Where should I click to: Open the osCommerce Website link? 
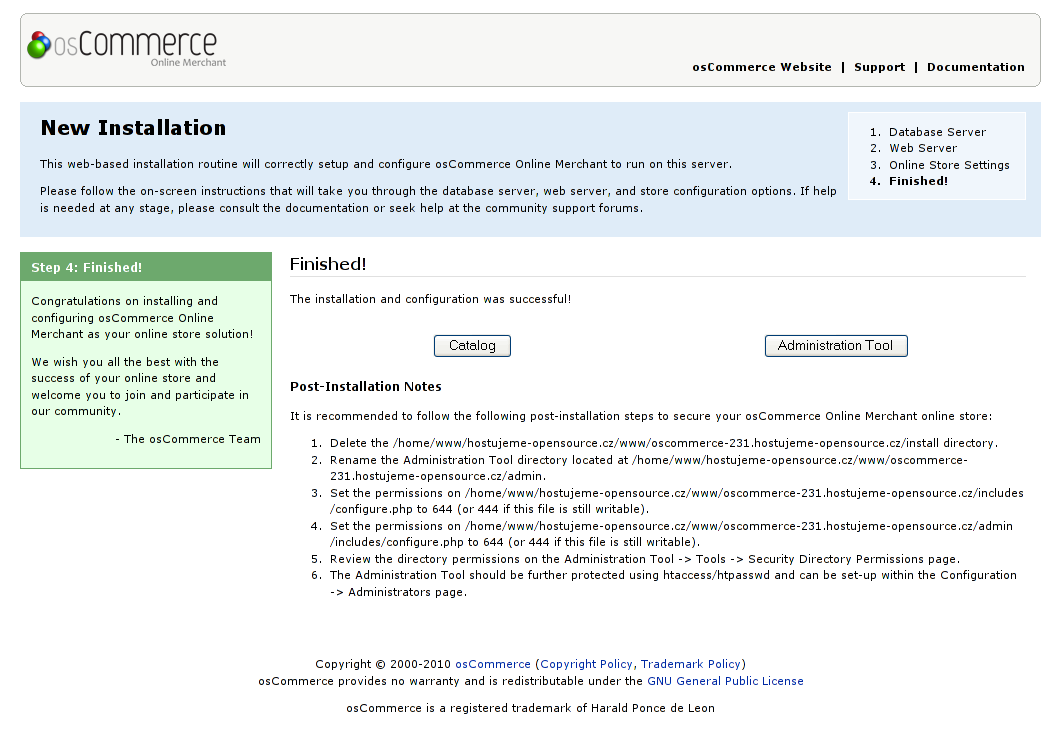762,67
